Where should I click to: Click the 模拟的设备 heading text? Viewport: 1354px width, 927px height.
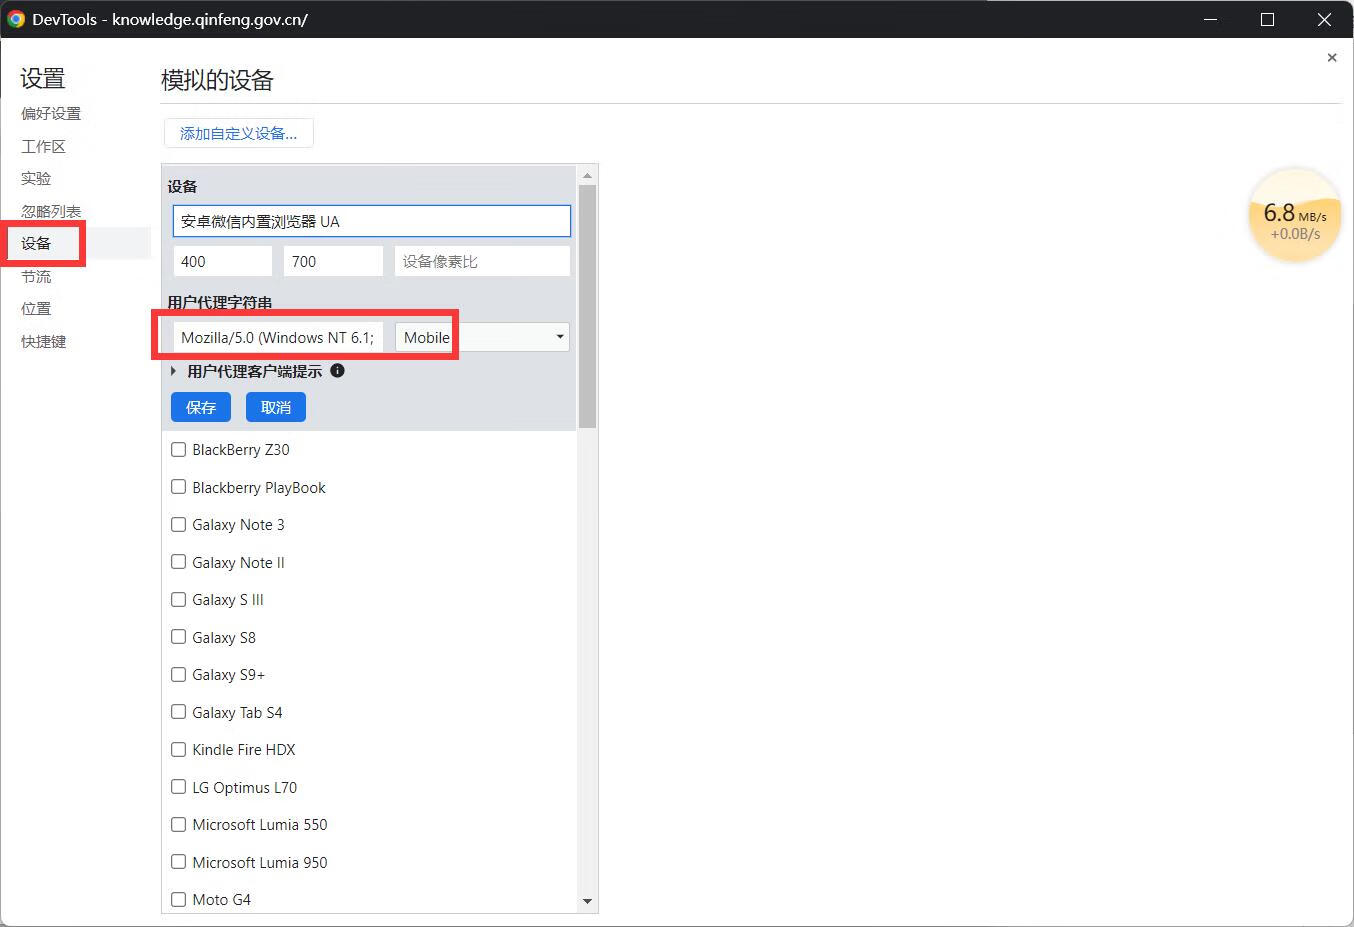(217, 80)
